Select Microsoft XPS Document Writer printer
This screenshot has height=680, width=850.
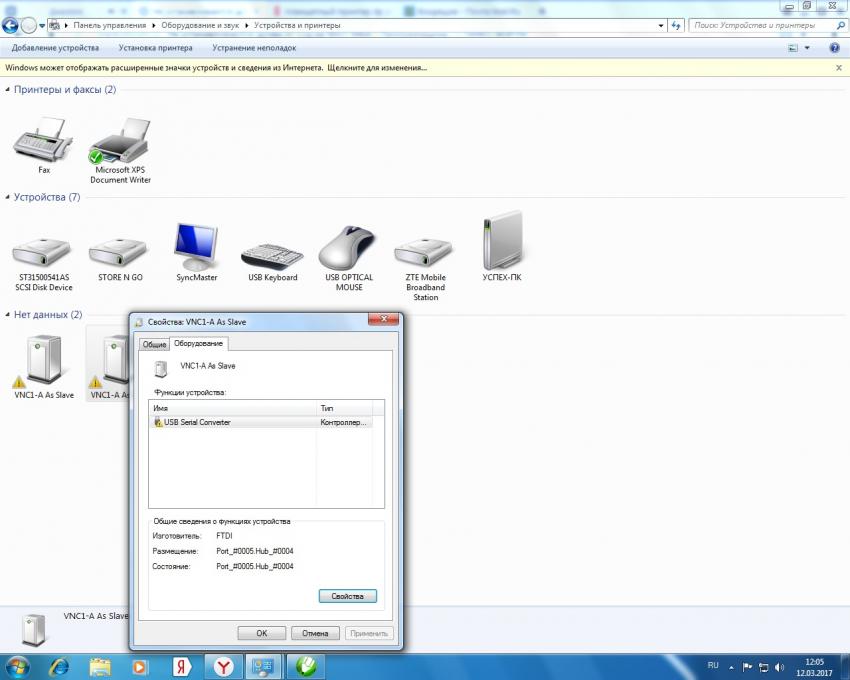(x=119, y=142)
